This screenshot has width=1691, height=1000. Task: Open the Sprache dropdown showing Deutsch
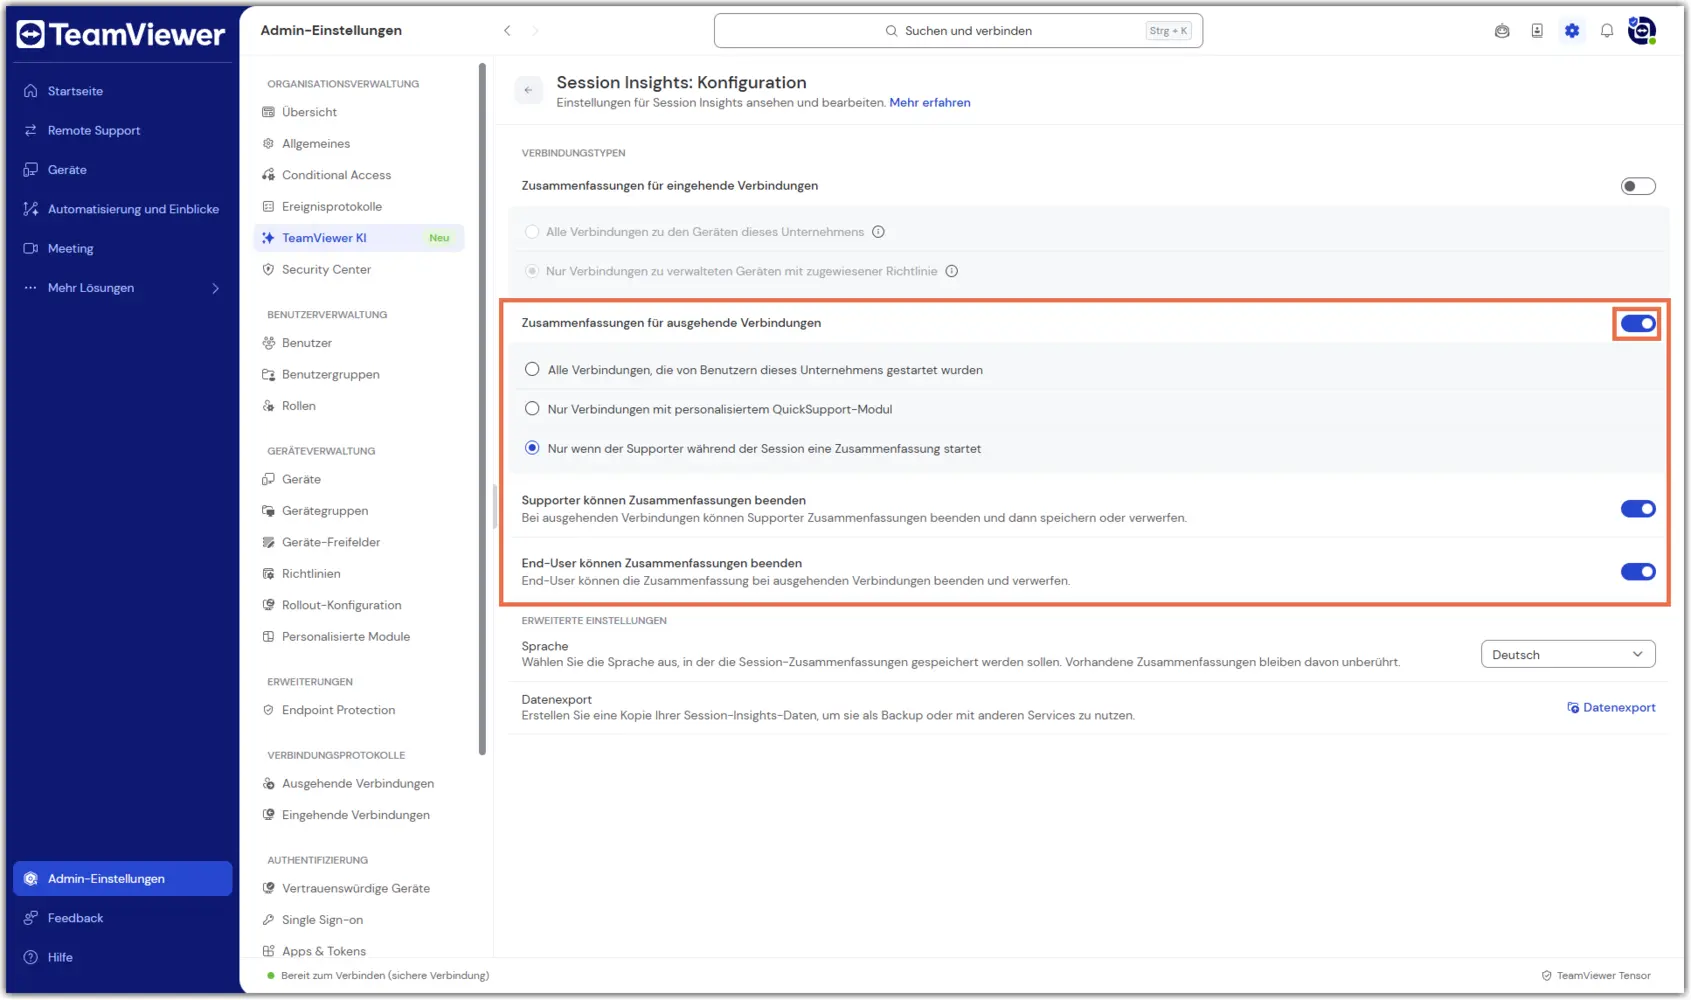coord(1568,655)
